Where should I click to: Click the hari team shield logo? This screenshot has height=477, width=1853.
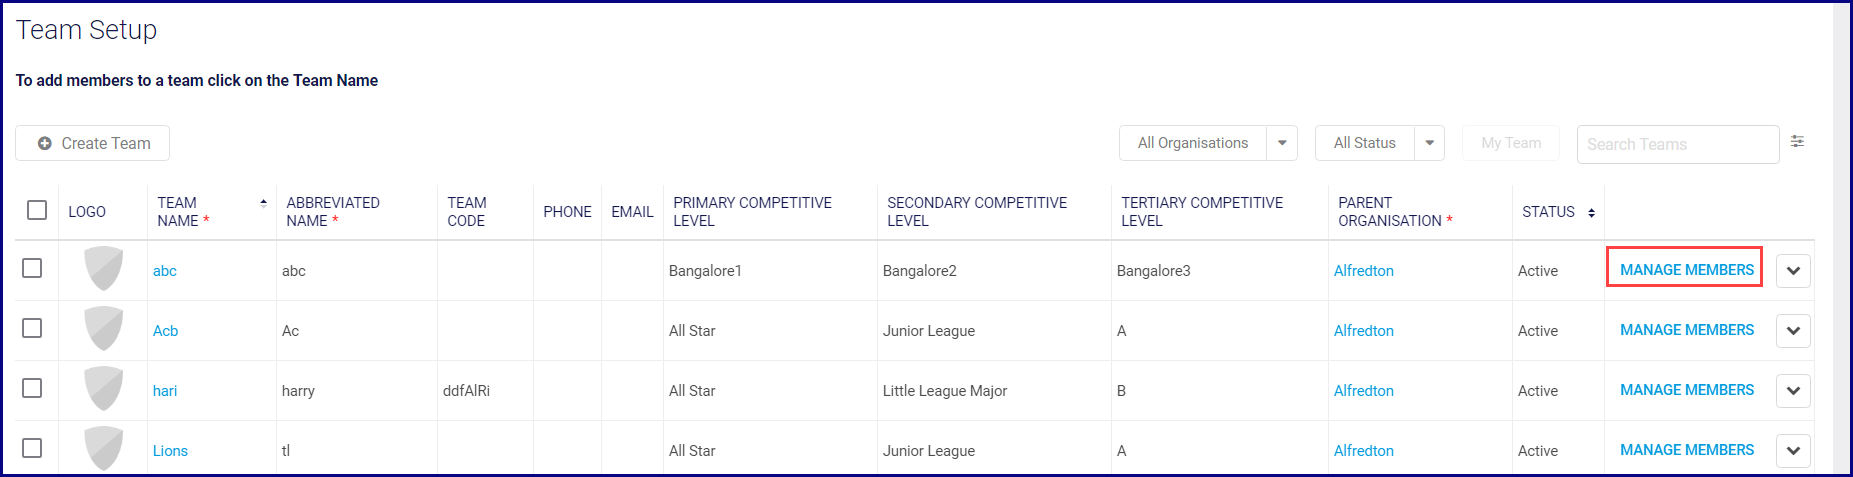[x=103, y=389]
